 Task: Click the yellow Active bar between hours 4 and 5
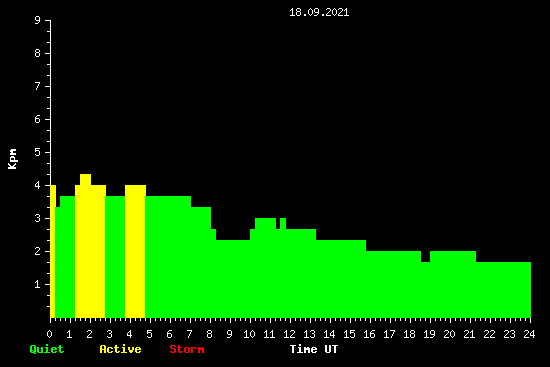[135, 251]
